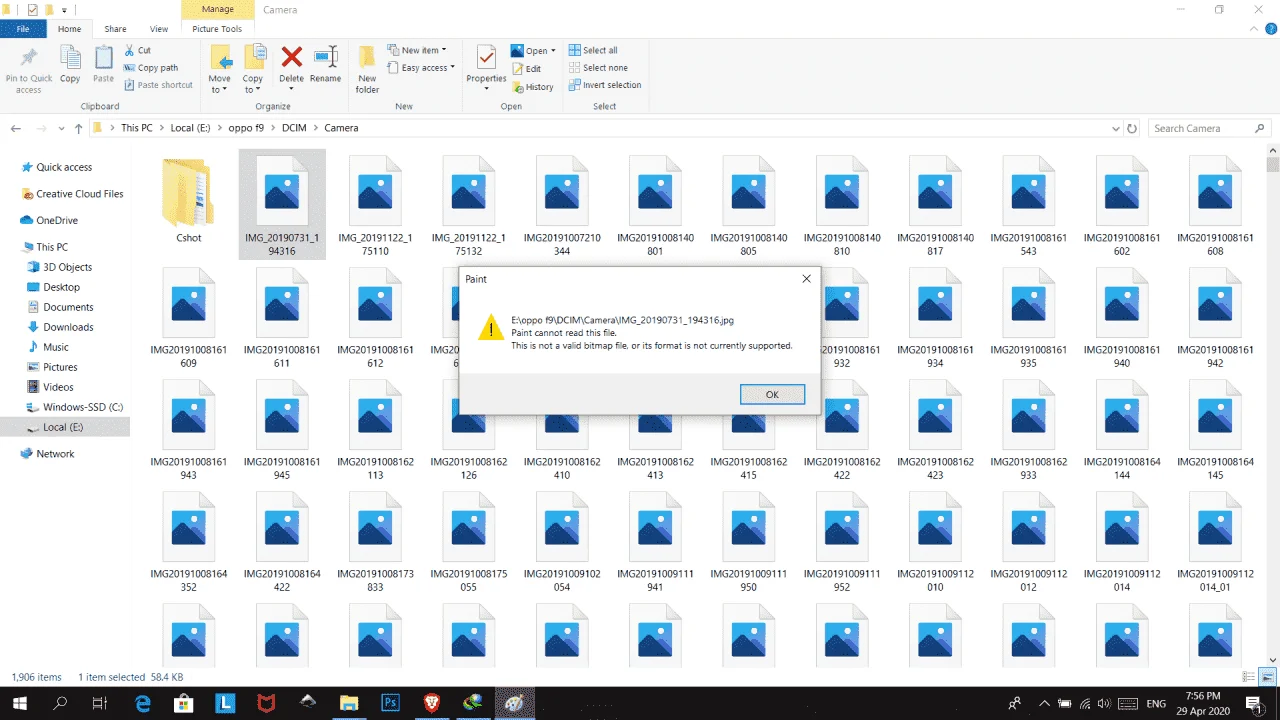Select Pictures in the navigation pane
Viewport: 1280px width, 720px height.
[60, 367]
